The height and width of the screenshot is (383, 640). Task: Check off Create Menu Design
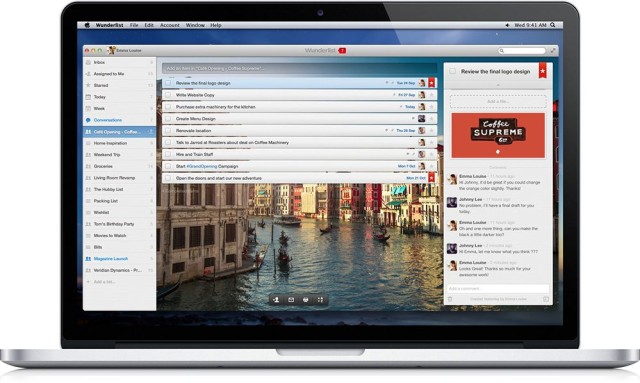168,118
